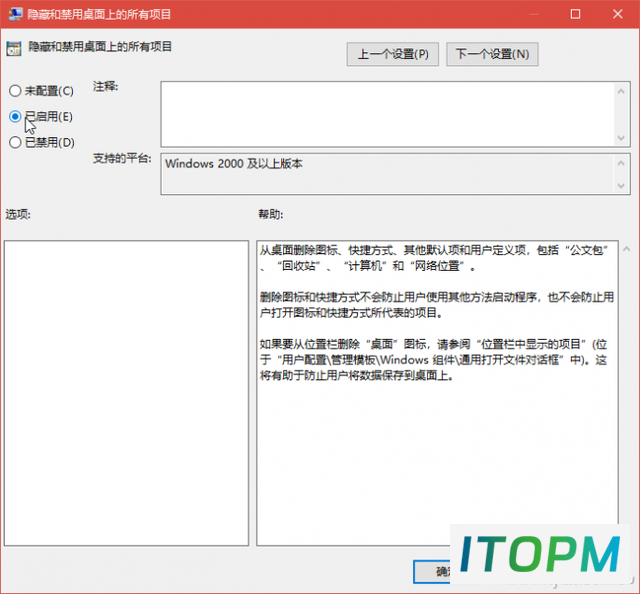The width and height of the screenshot is (640, 594).
Task: Click the comment box scroll down arrow
Action: [x=621, y=138]
